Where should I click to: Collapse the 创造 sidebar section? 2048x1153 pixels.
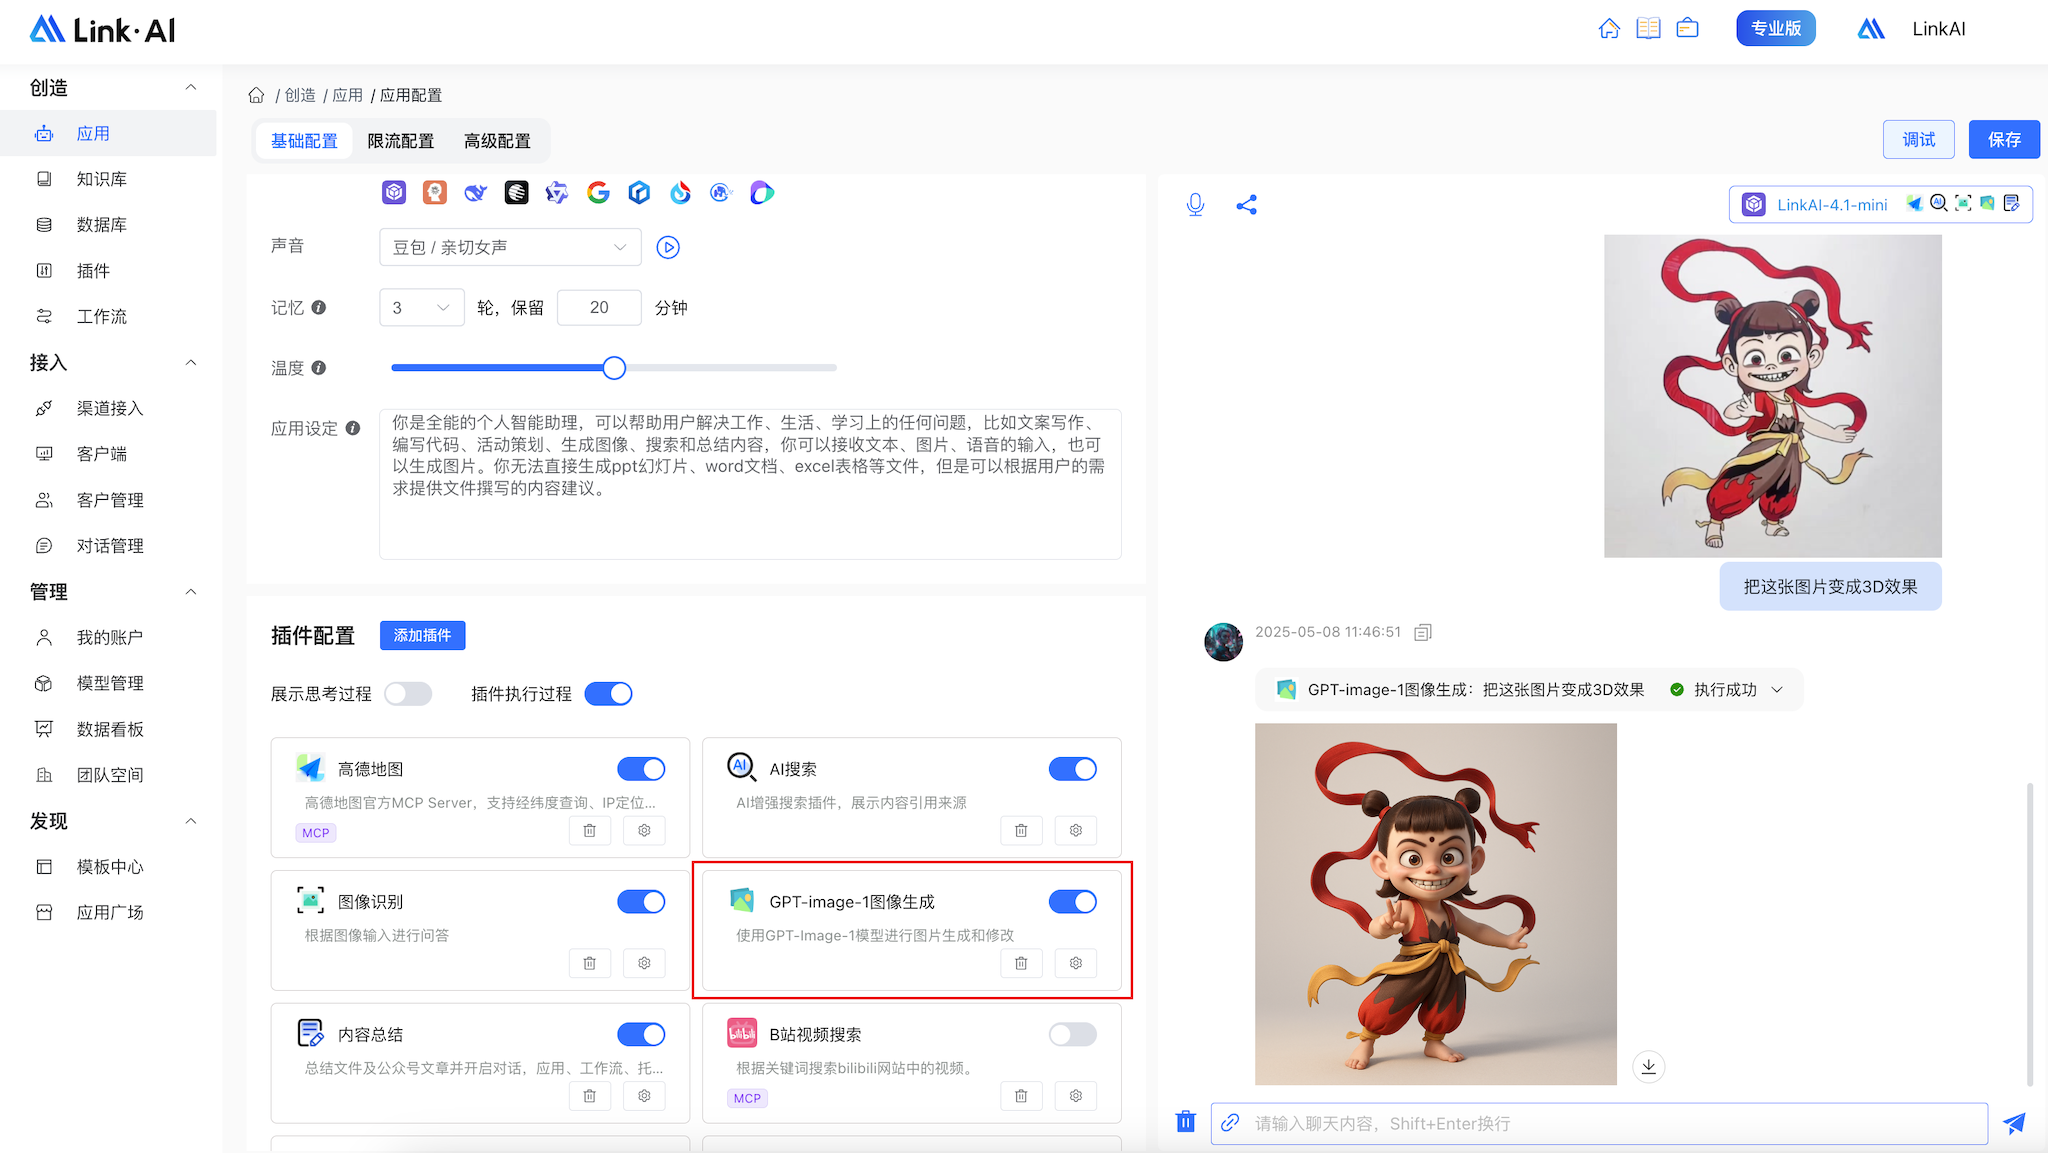point(191,88)
